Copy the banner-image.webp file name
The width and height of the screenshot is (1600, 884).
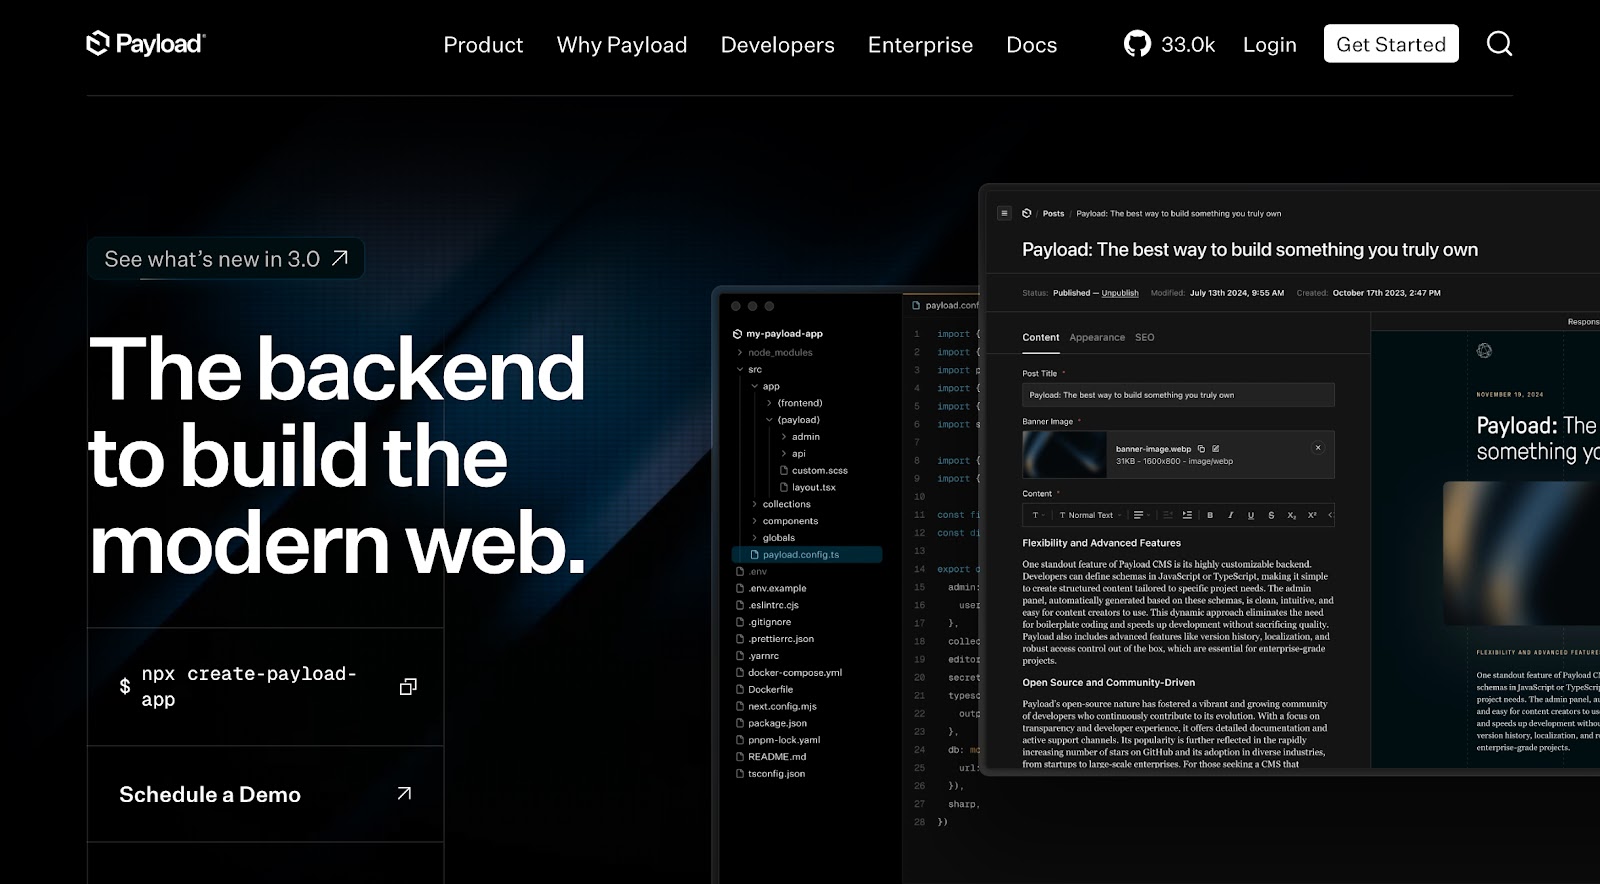pos(1201,449)
